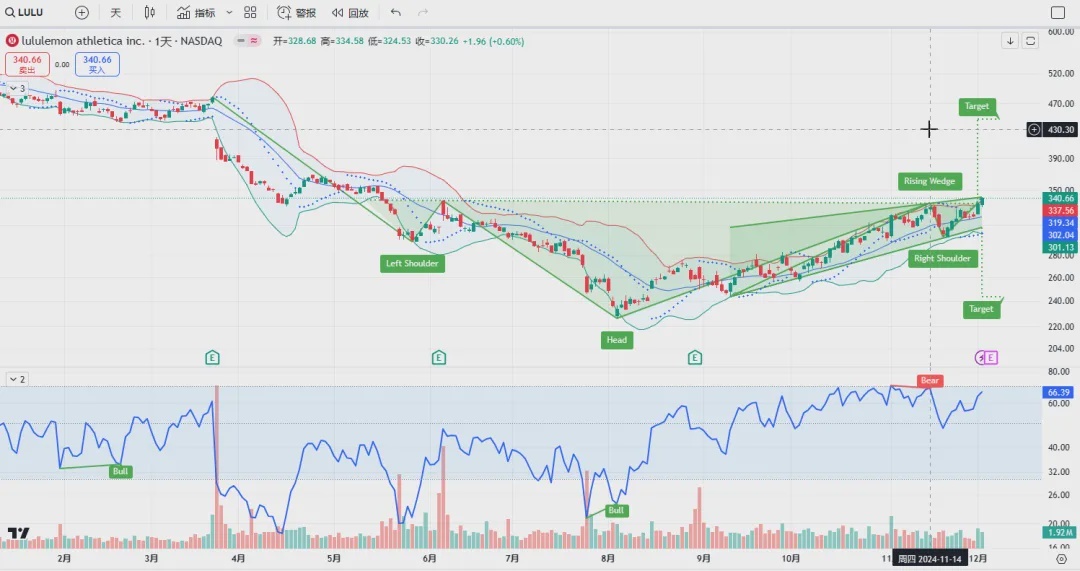
Task: Expand the indicator favorites chevron
Action: tap(229, 13)
